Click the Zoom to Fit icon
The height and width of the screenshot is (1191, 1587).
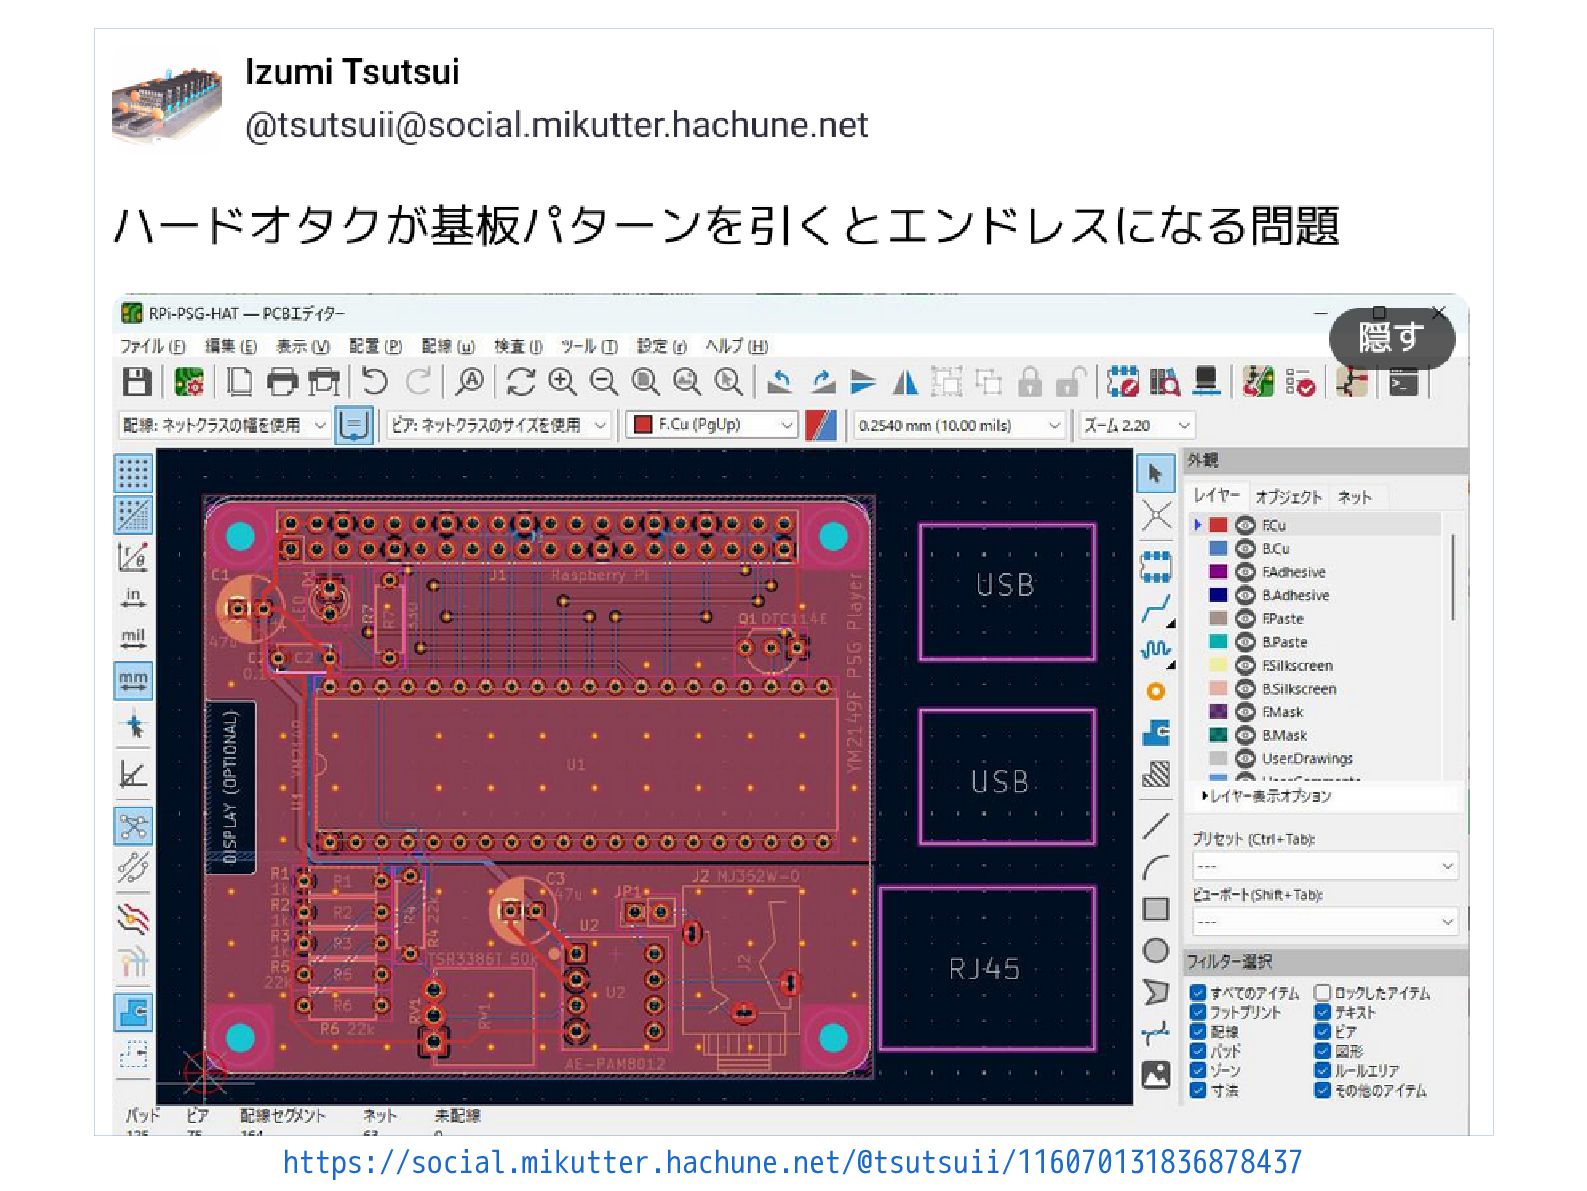click(645, 382)
